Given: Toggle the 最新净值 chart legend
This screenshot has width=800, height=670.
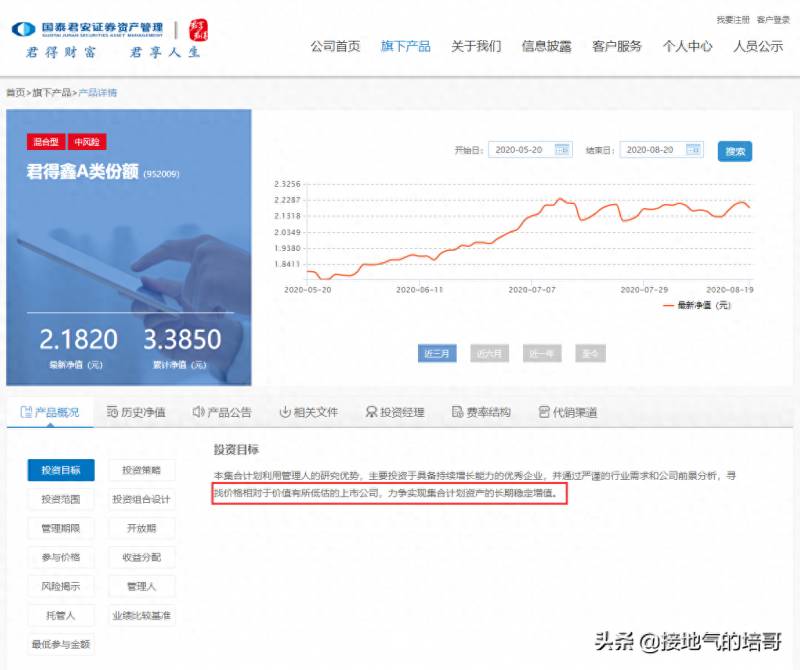Looking at the screenshot, I should 696,305.
